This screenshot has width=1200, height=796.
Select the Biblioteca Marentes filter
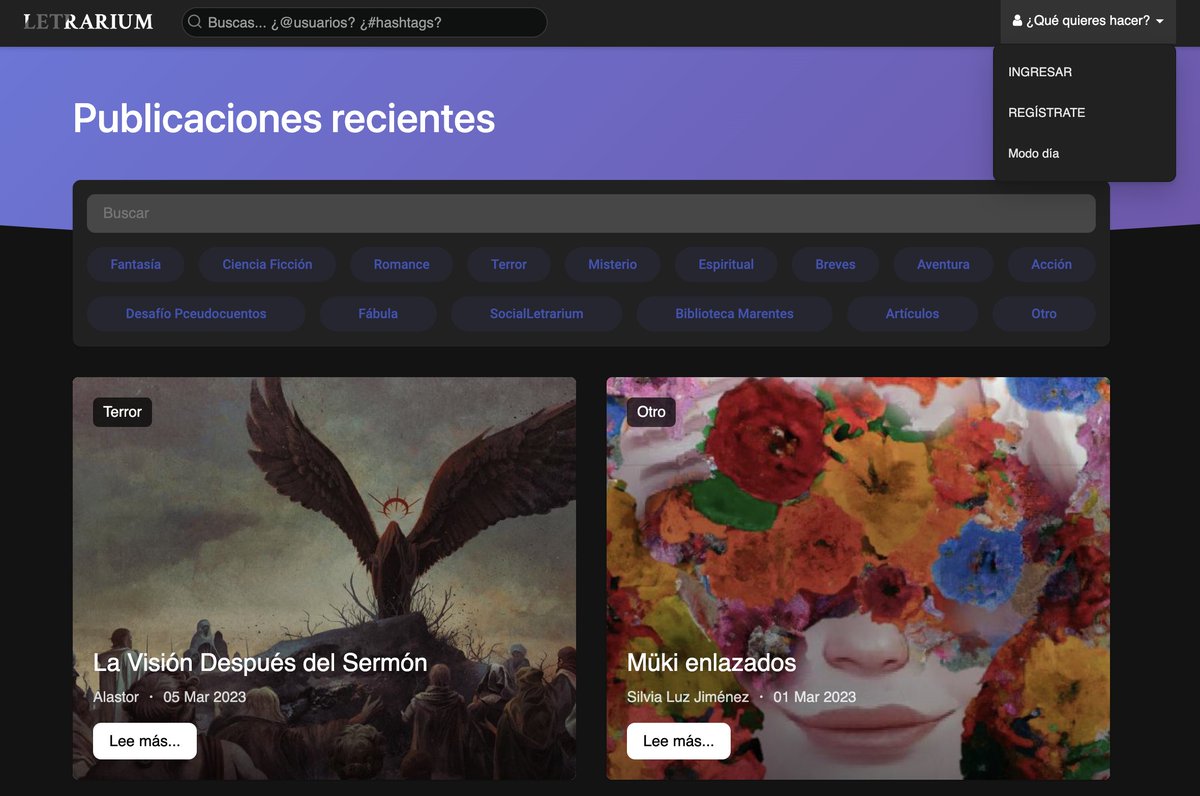734,313
